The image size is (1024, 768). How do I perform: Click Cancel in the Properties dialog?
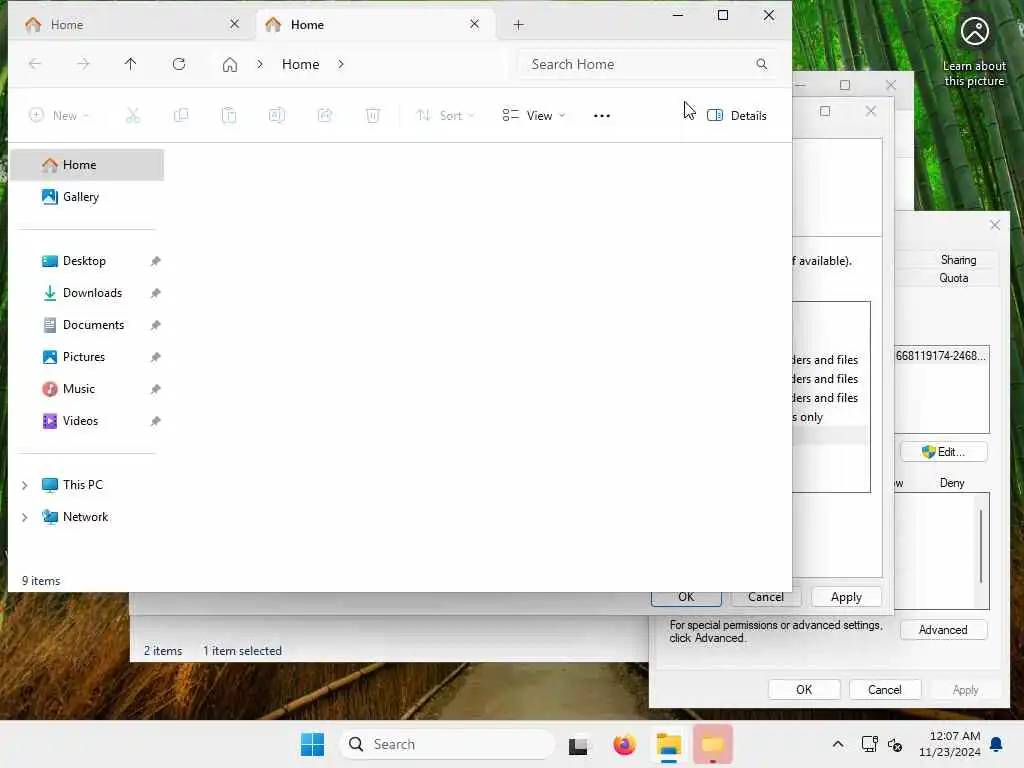pos(885,690)
